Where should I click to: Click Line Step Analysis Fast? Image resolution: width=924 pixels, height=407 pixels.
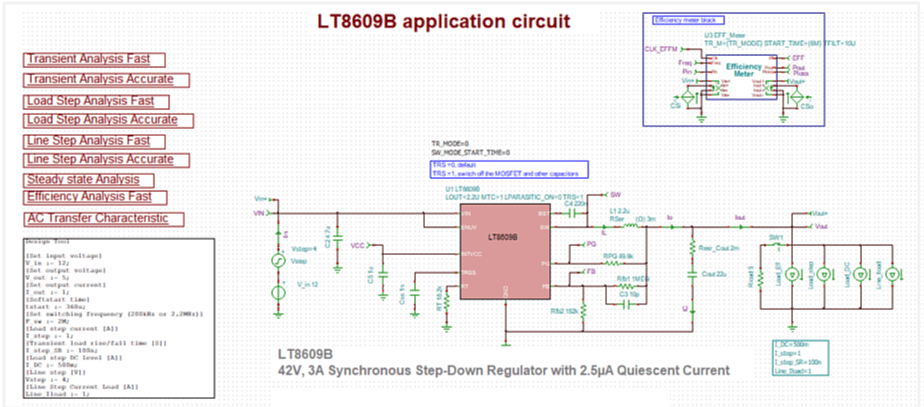pyautogui.click(x=89, y=140)
